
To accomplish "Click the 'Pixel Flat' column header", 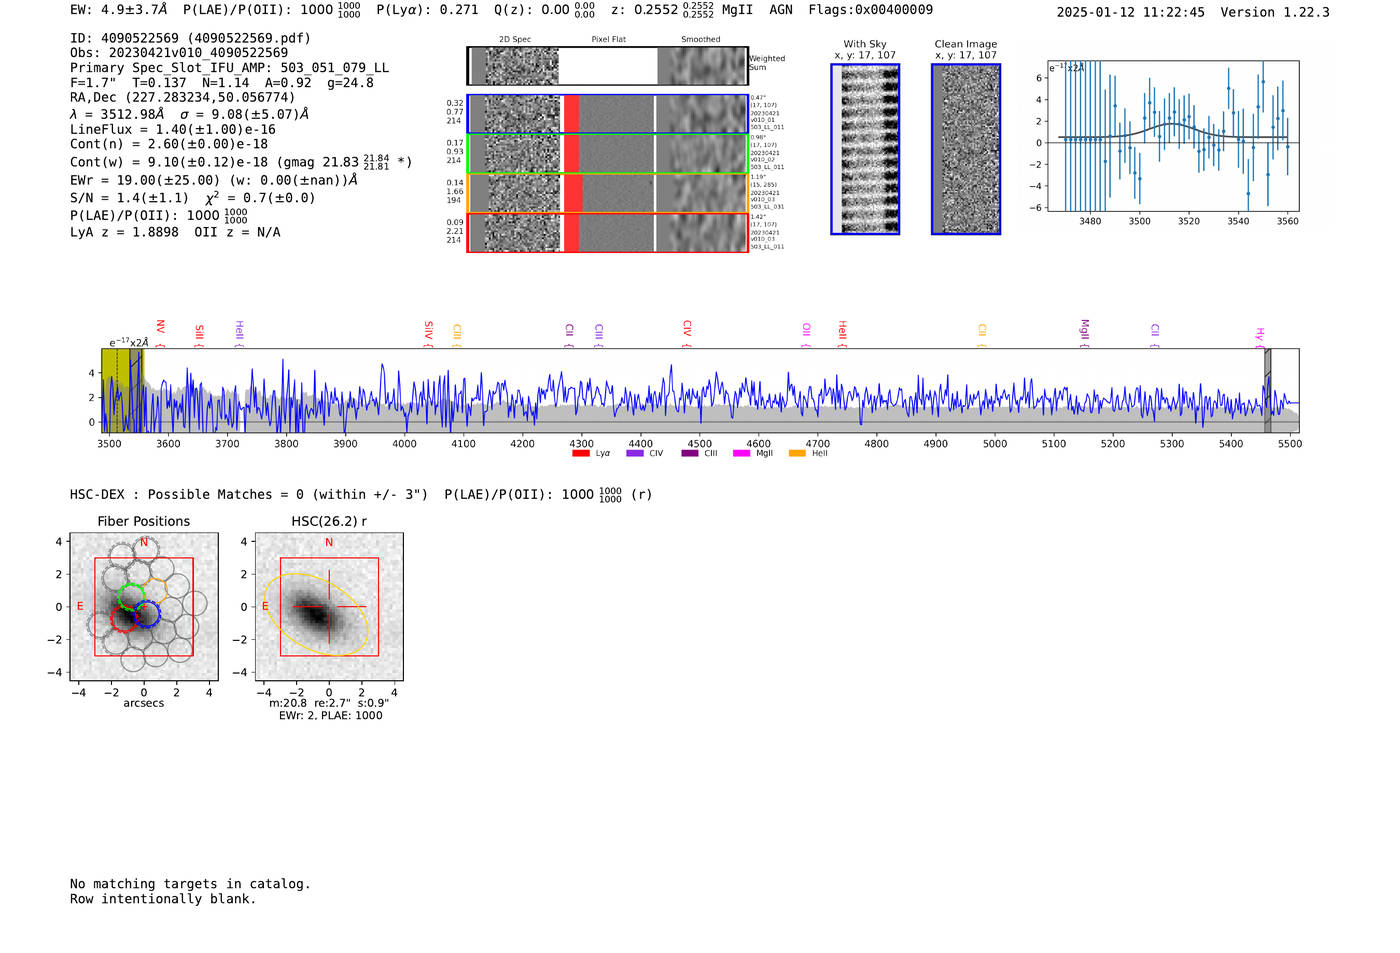I will pos(608,40).
